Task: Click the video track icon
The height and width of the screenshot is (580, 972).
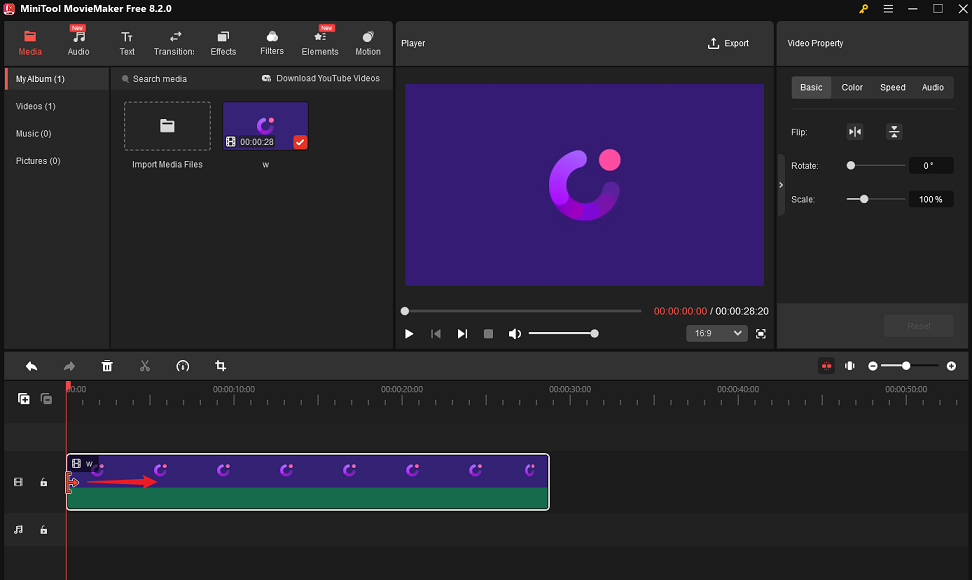Action: (18, 482)
